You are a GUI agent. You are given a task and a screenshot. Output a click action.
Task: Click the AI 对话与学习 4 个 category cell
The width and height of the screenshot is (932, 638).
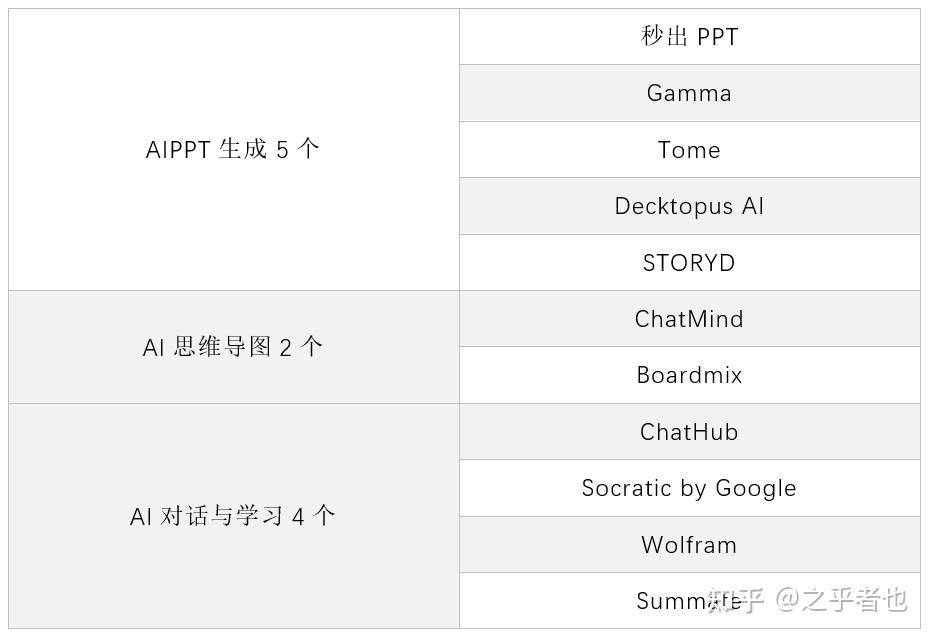233,516
